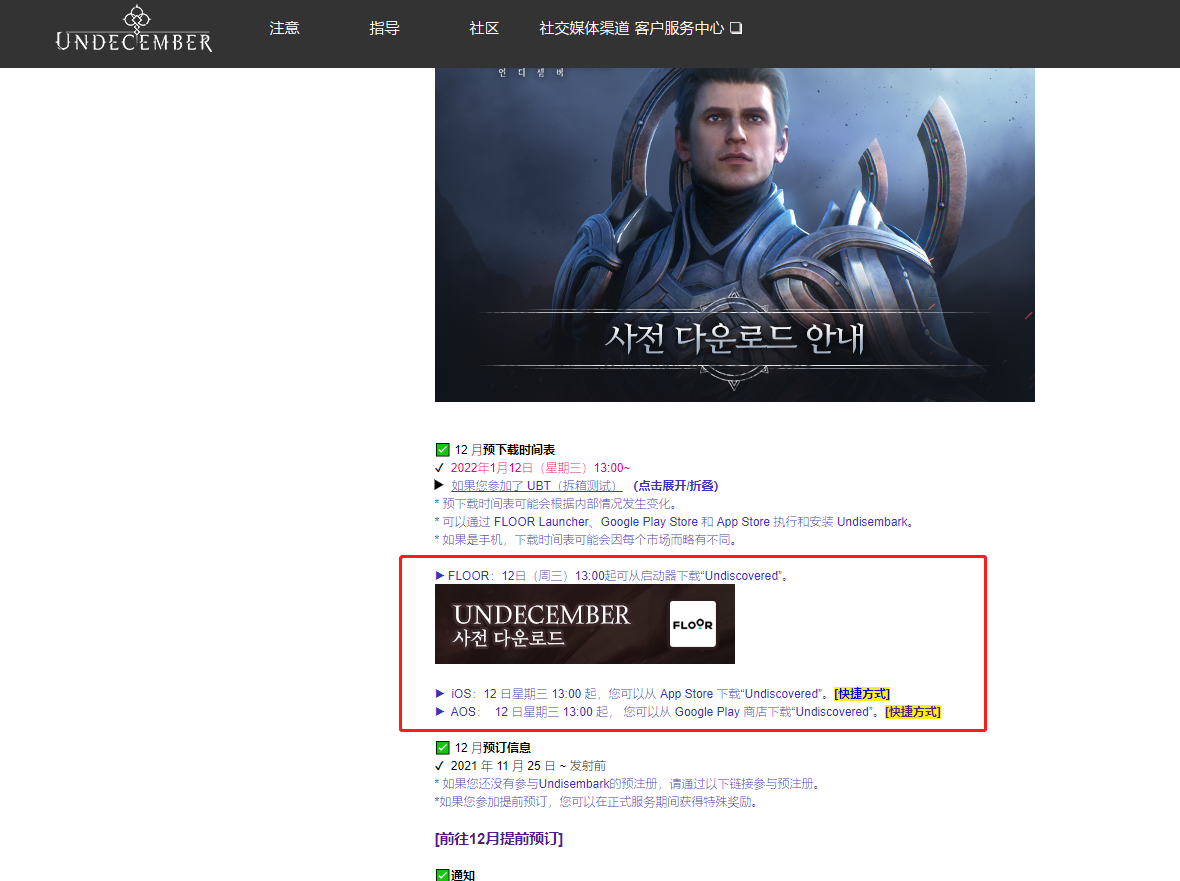Click the FLOOR: 12日 13:00 download line
This screenshot has height=881, width=1180.
[x=611, y=576]
